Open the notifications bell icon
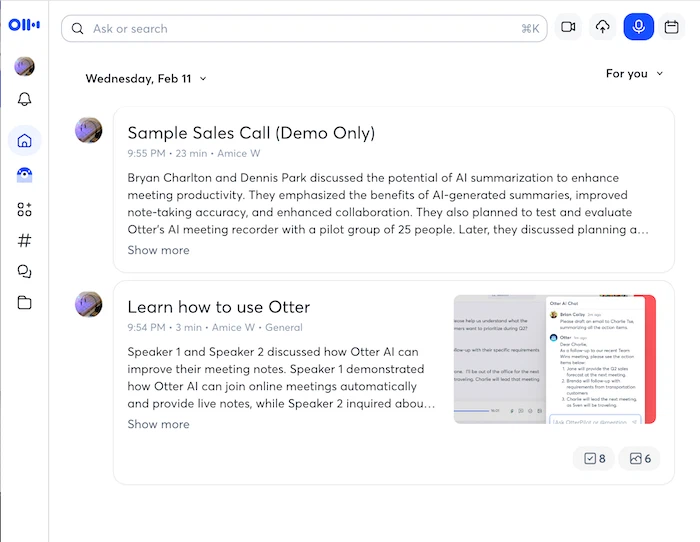The image size is (700, 542). pyautogui.click(x=25, y=99)
